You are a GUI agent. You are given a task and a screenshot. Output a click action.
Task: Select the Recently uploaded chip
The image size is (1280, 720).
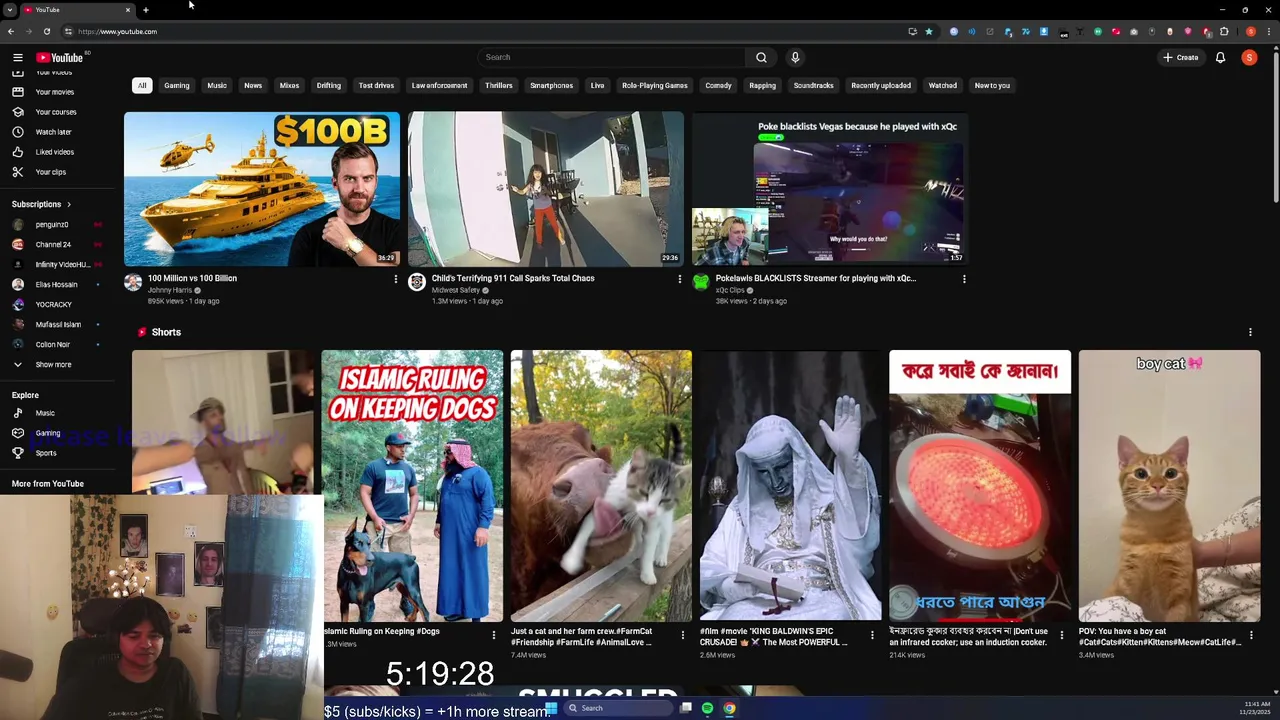coord(881,86)
